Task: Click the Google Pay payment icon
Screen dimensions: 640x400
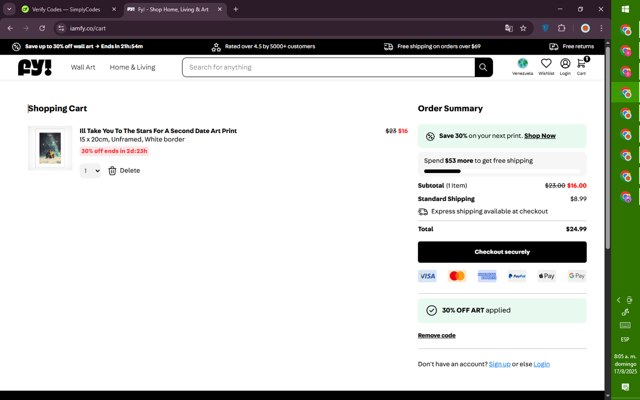Action: [577, 276]
